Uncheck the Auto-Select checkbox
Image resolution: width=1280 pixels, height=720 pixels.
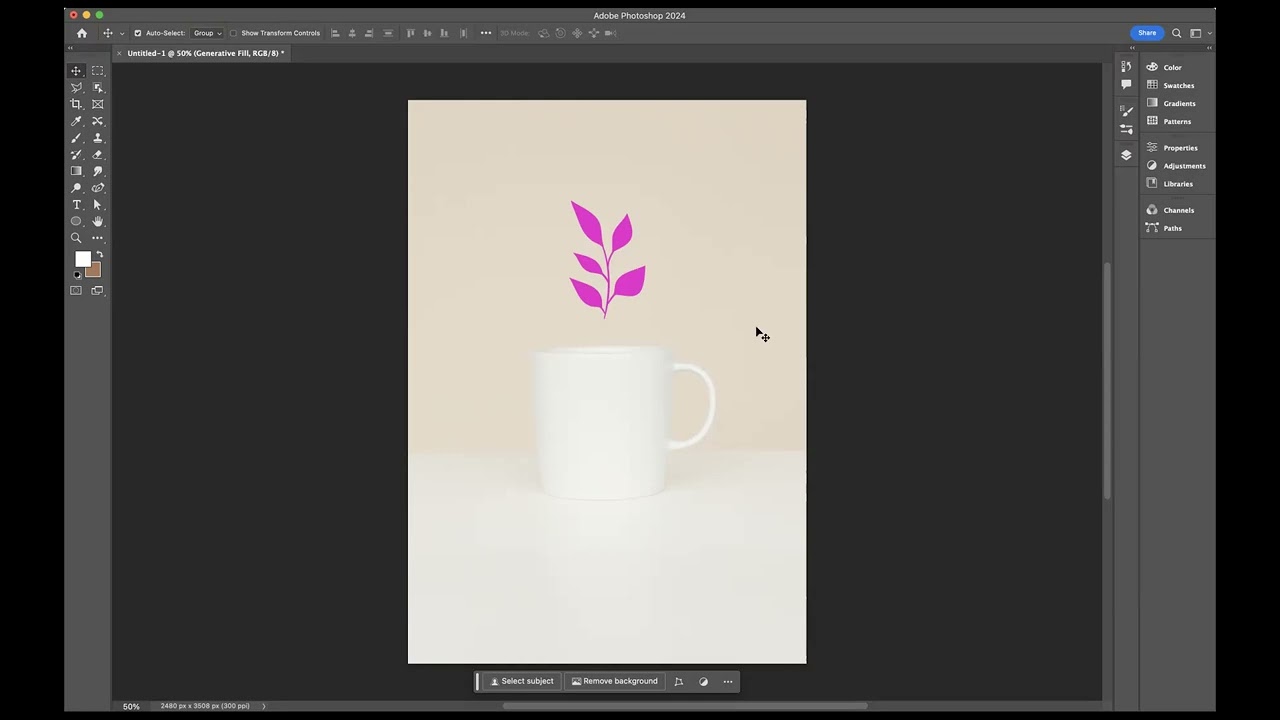(138, 33)
